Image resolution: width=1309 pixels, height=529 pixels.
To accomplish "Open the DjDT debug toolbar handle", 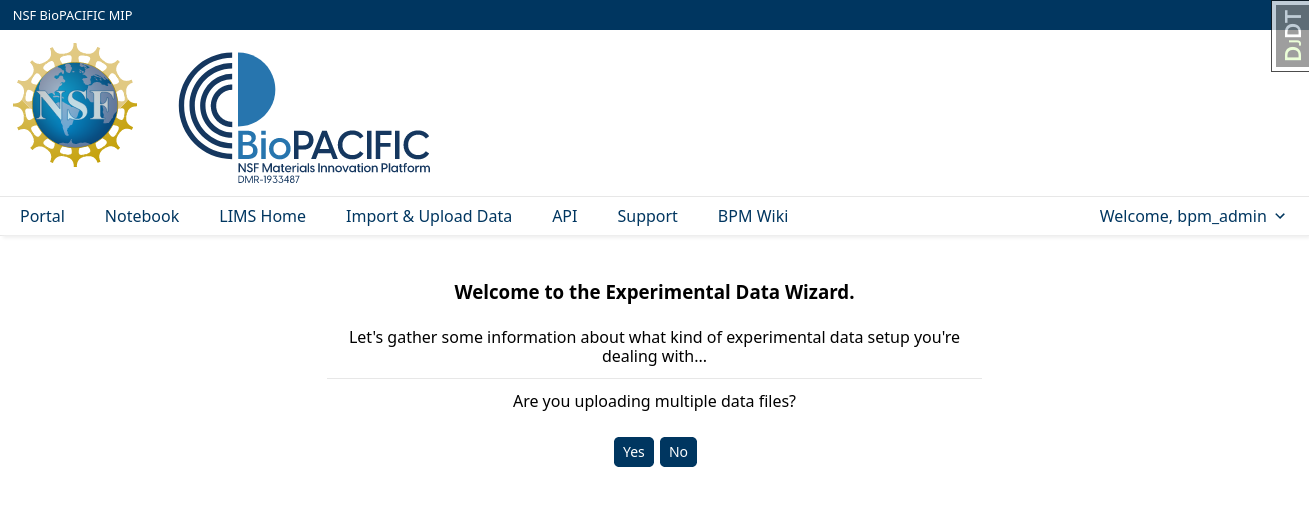I will [x=1291, y=37].
